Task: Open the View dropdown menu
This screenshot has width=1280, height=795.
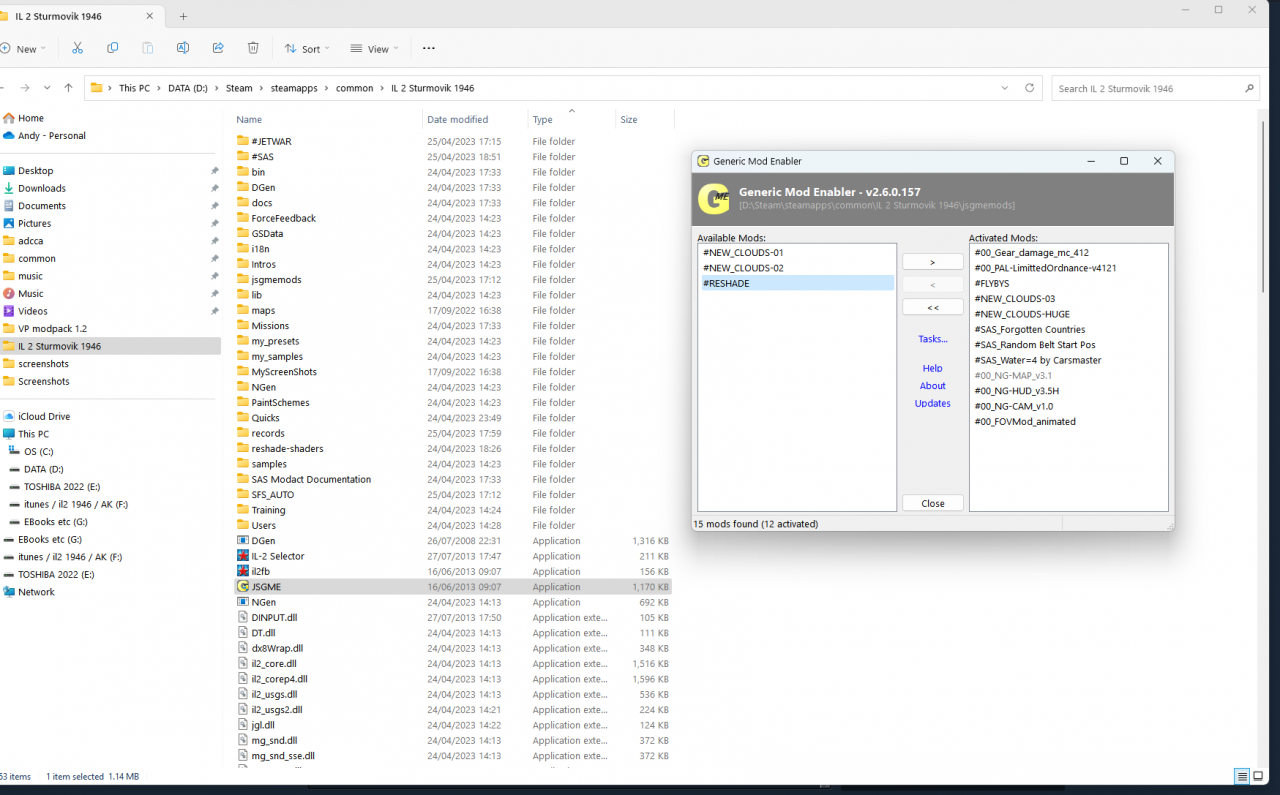Action: 374,48
